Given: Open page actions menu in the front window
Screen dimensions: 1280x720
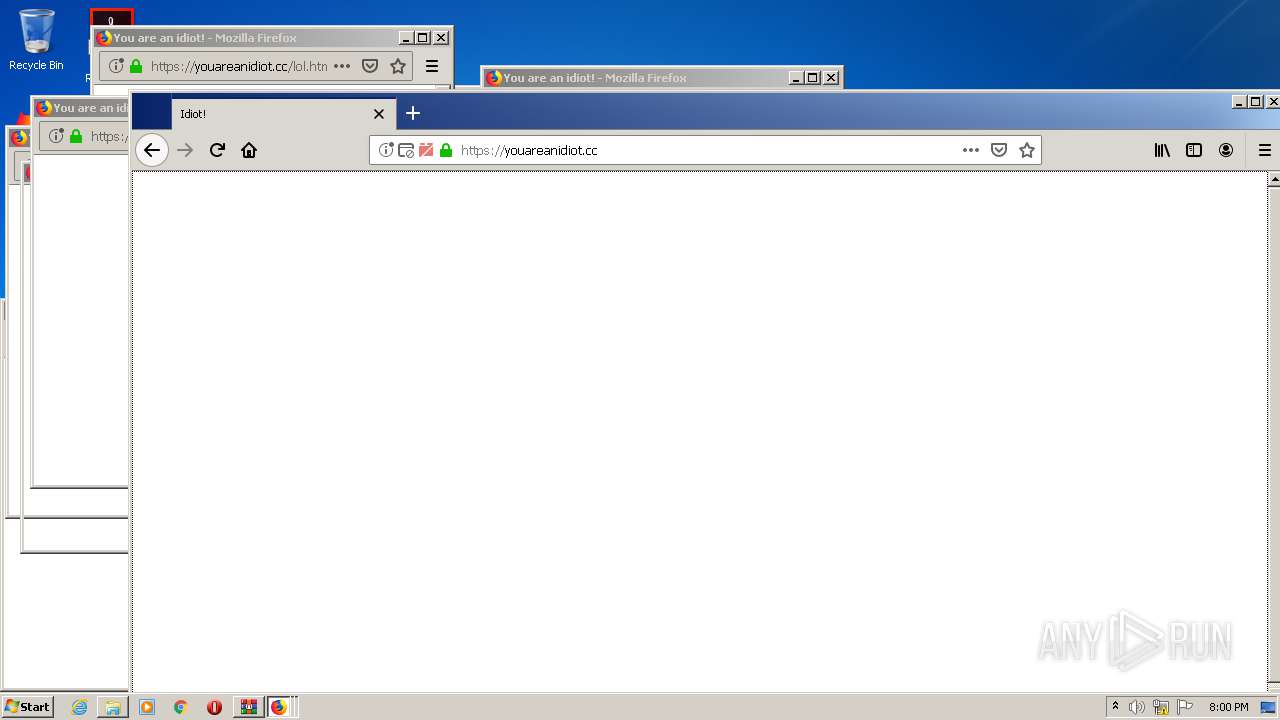Looking at the screenshot, I should 970,150.
